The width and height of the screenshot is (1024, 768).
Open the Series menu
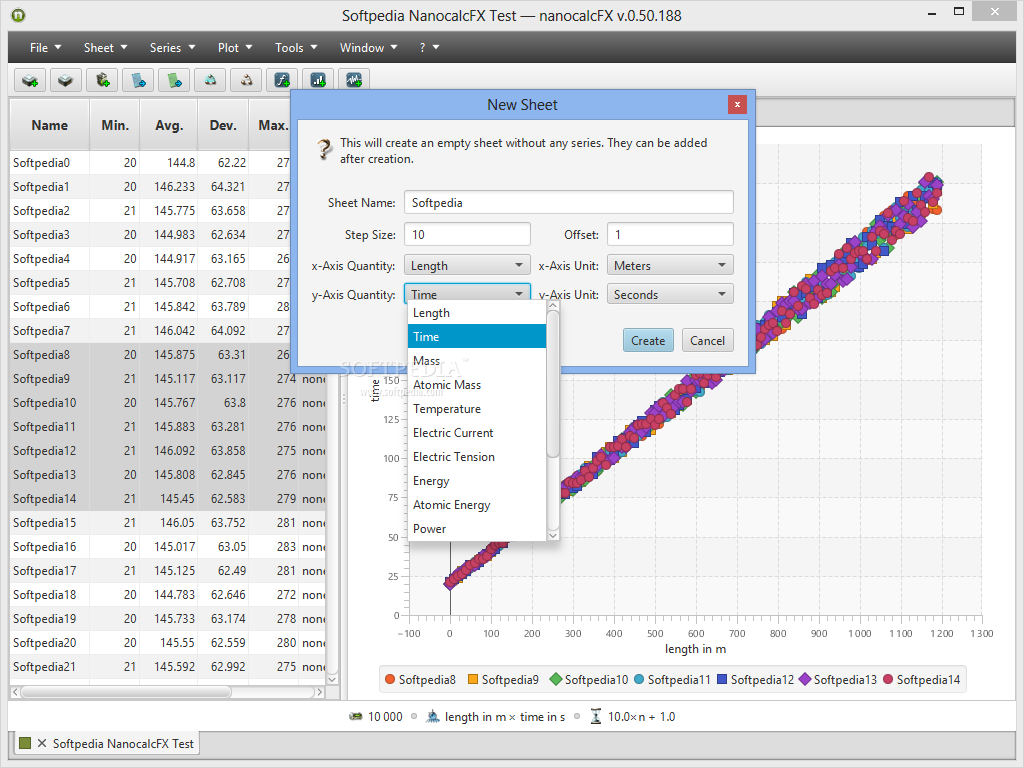pyautogui.click(x=172, y=48)
